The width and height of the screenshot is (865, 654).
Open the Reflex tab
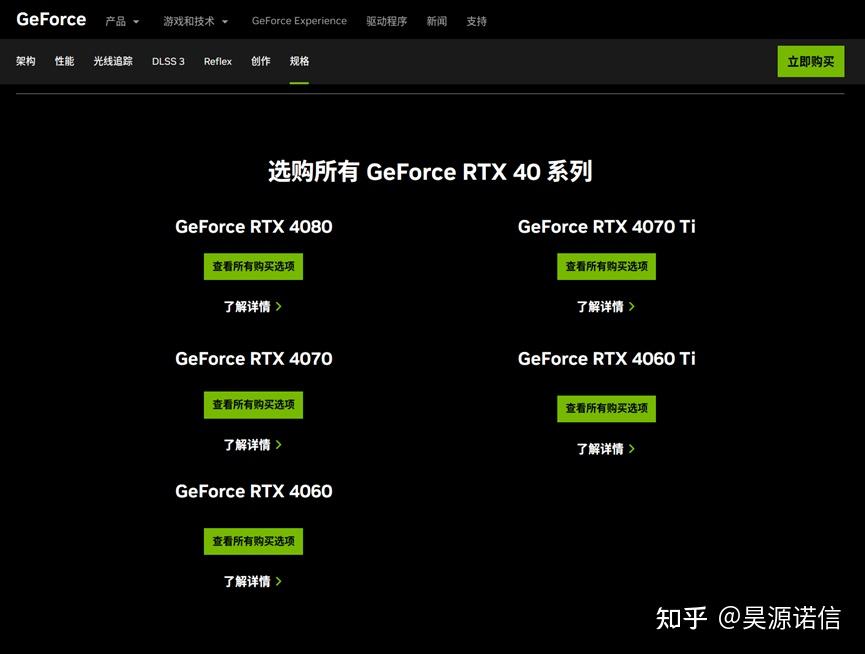[218, 61]
